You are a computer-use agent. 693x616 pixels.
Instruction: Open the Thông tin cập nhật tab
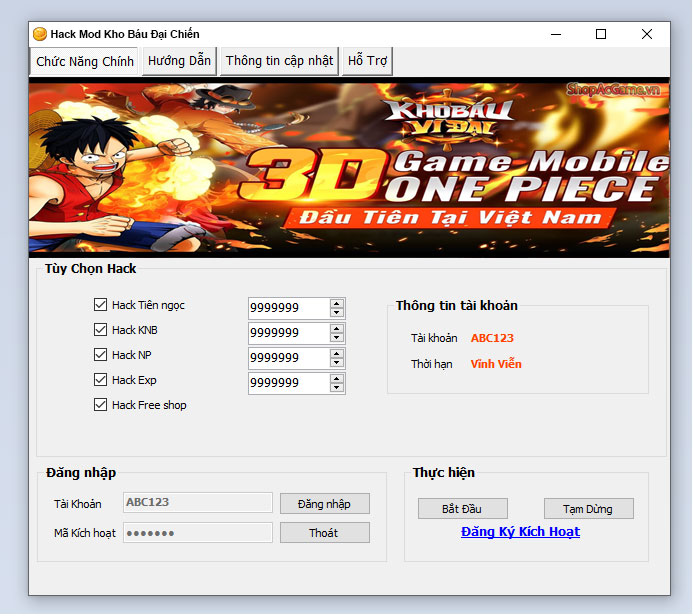tap(279, 61)
